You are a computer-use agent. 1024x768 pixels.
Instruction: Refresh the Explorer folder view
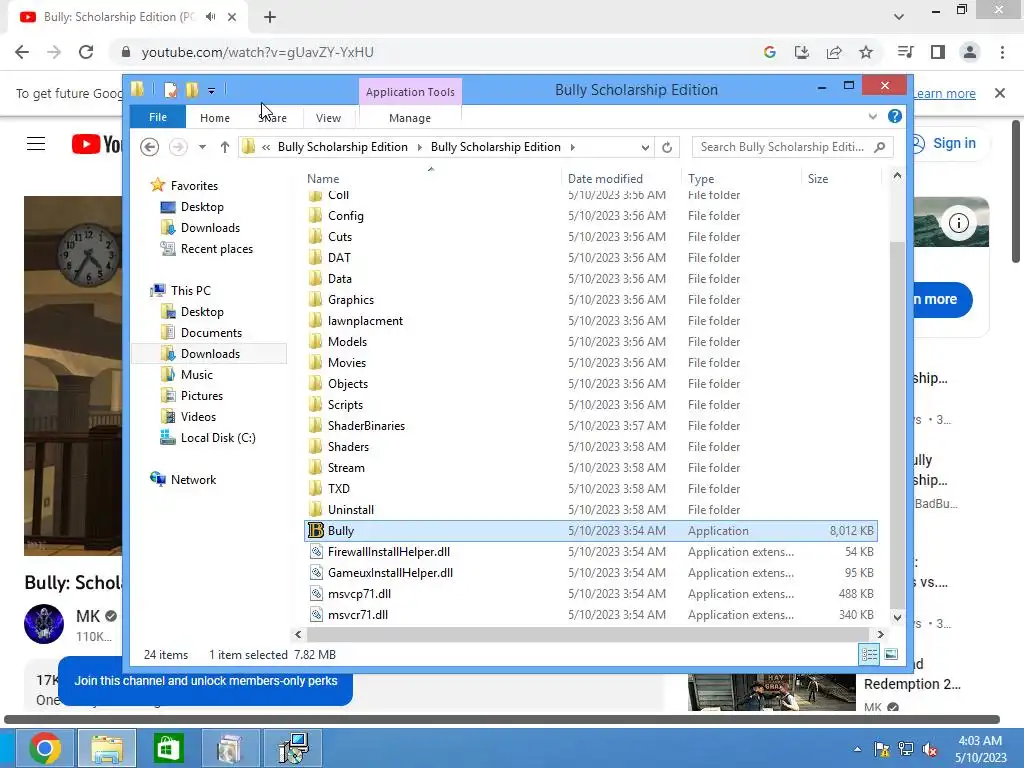click(x=667, y=147)
